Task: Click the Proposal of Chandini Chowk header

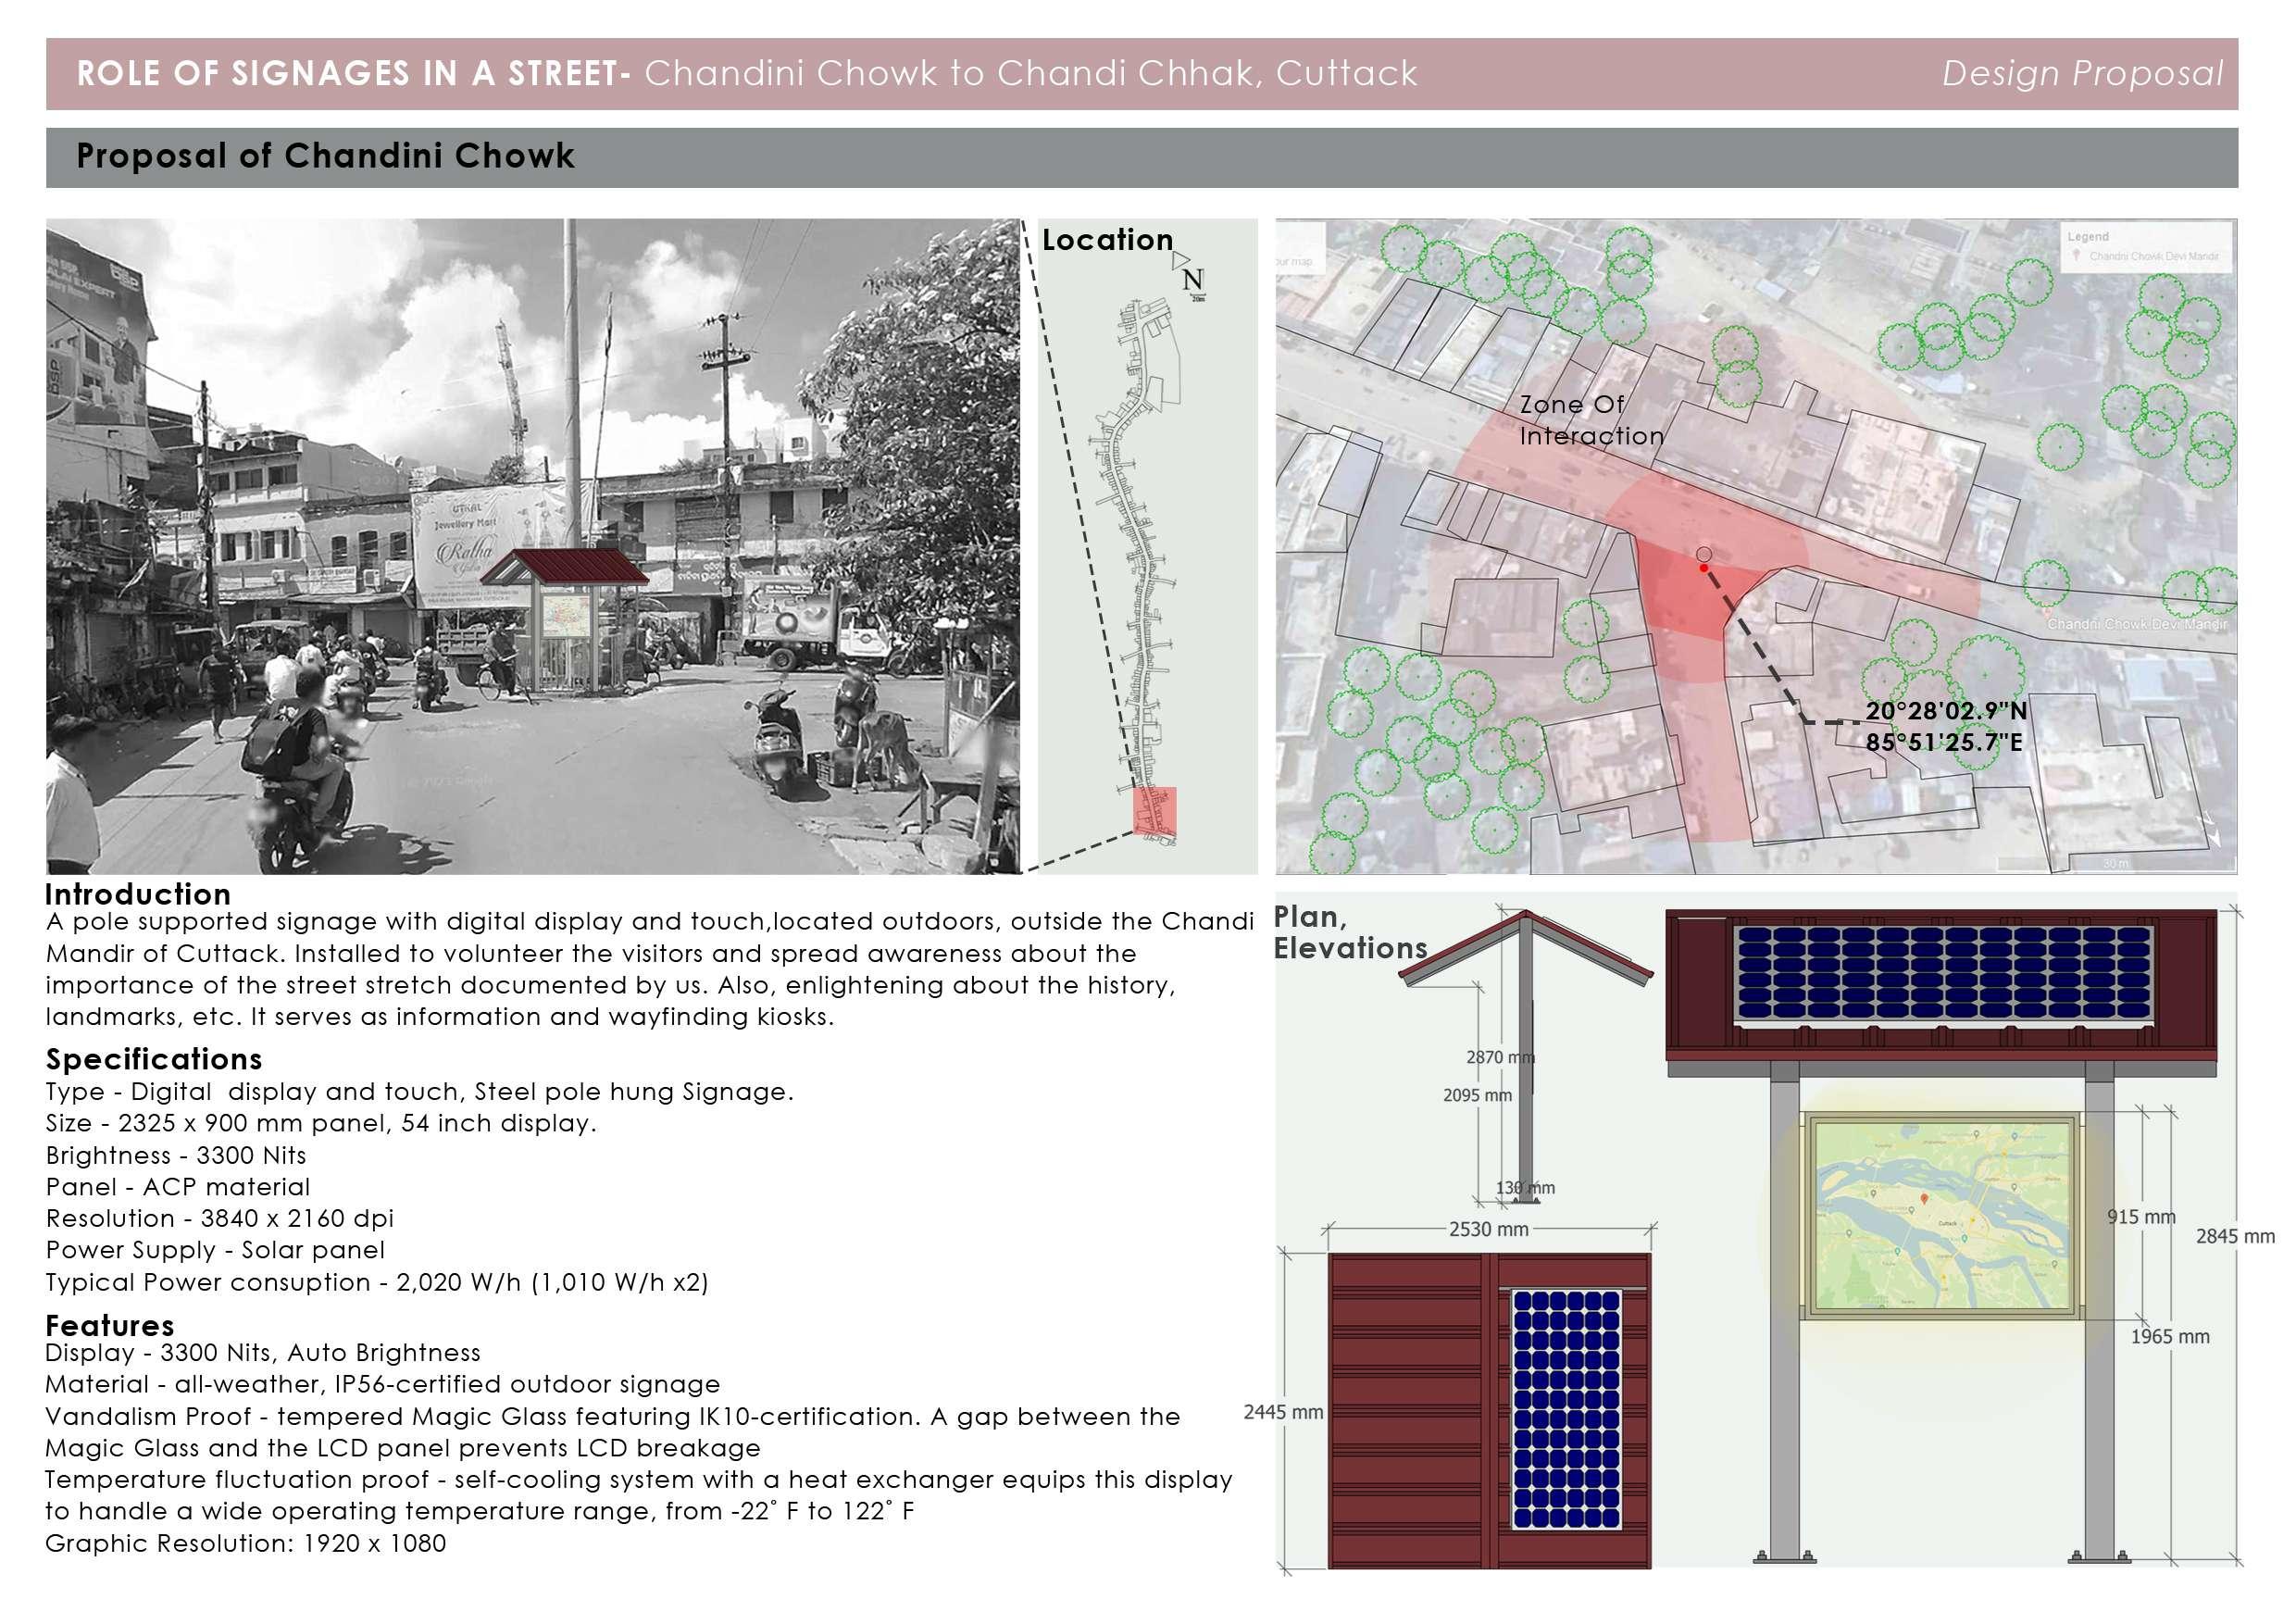Action: (x=325, y=156)
